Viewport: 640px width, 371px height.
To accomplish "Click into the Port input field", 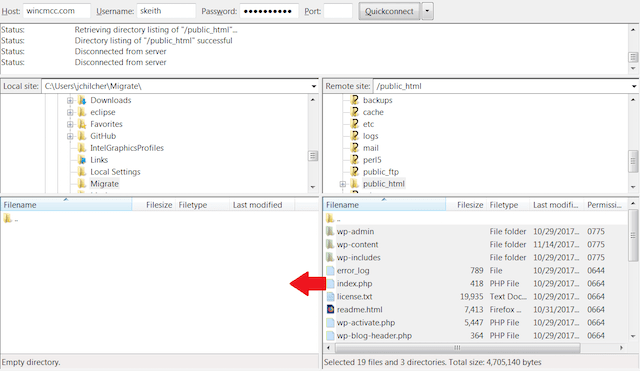I will [338, 11].
